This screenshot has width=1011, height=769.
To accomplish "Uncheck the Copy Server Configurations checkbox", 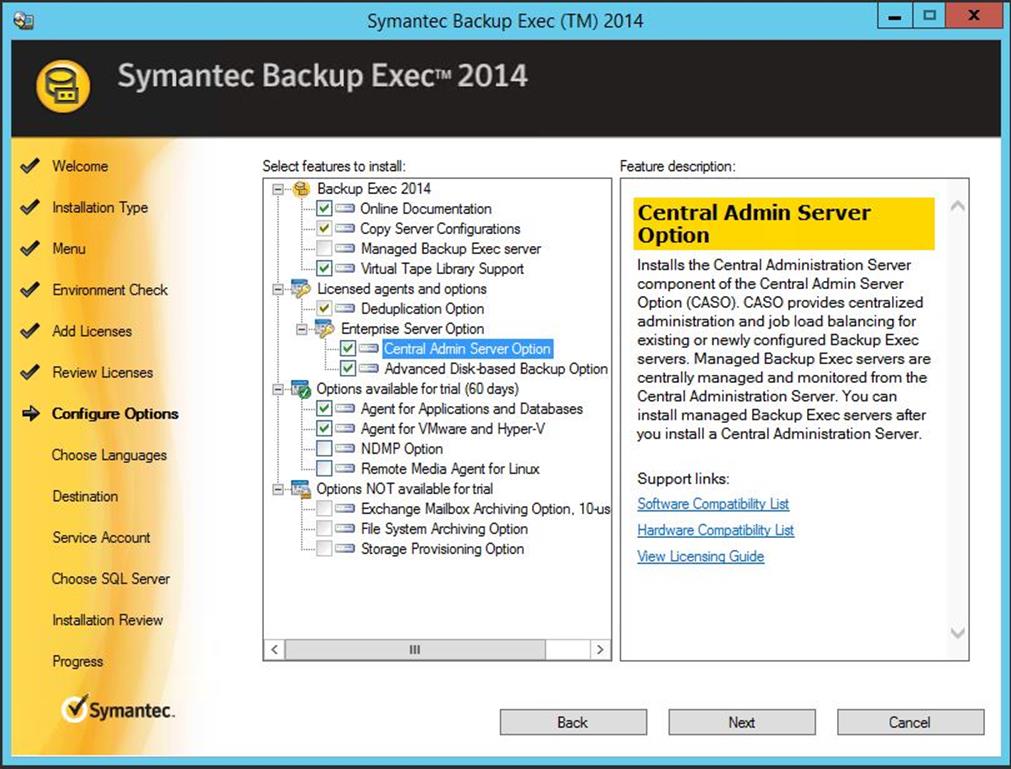I will click(324, 229).
